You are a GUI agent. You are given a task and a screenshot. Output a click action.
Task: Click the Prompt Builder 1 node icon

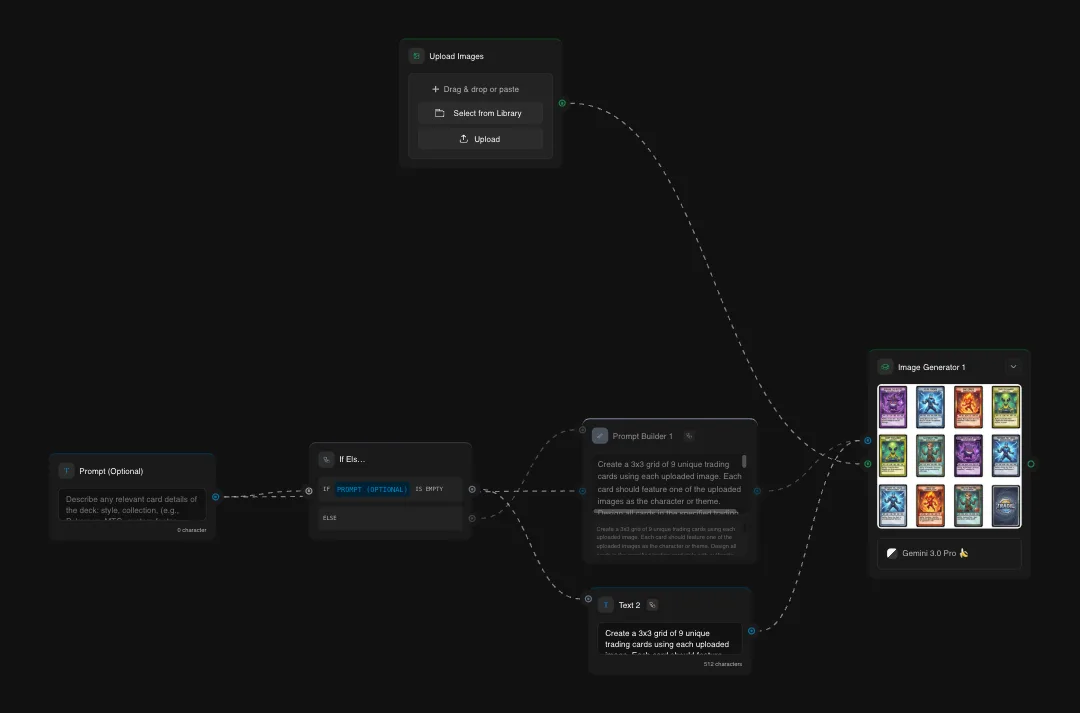(601, 435)
